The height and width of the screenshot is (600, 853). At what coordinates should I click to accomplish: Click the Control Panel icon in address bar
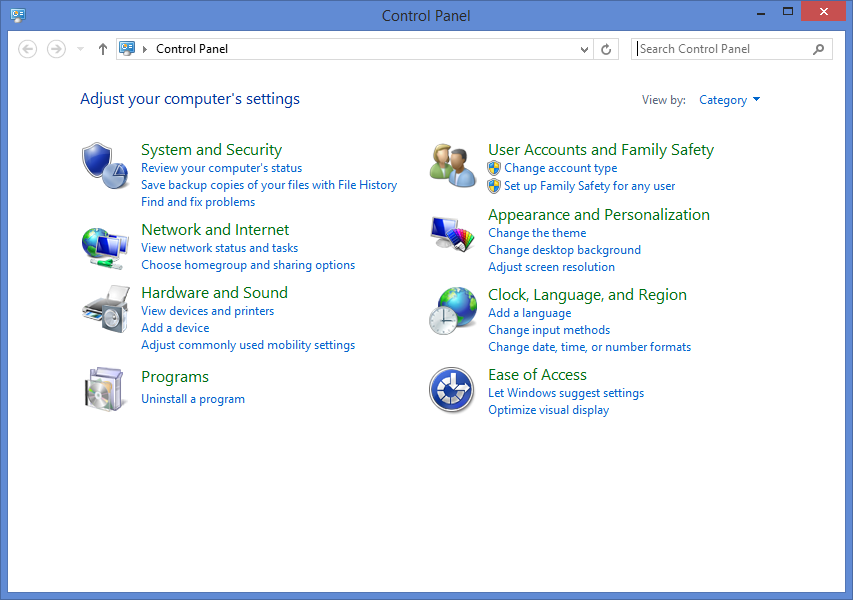tap(127, 48)
